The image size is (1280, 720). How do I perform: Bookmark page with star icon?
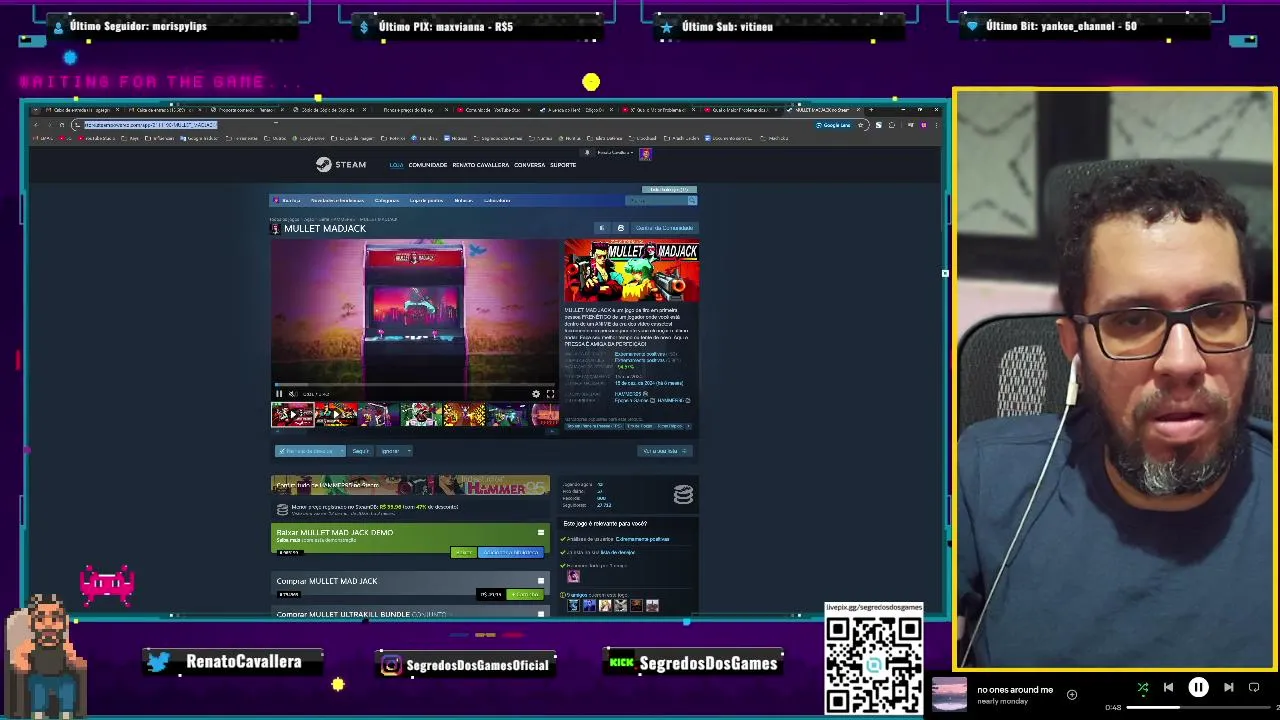(861, 125)
